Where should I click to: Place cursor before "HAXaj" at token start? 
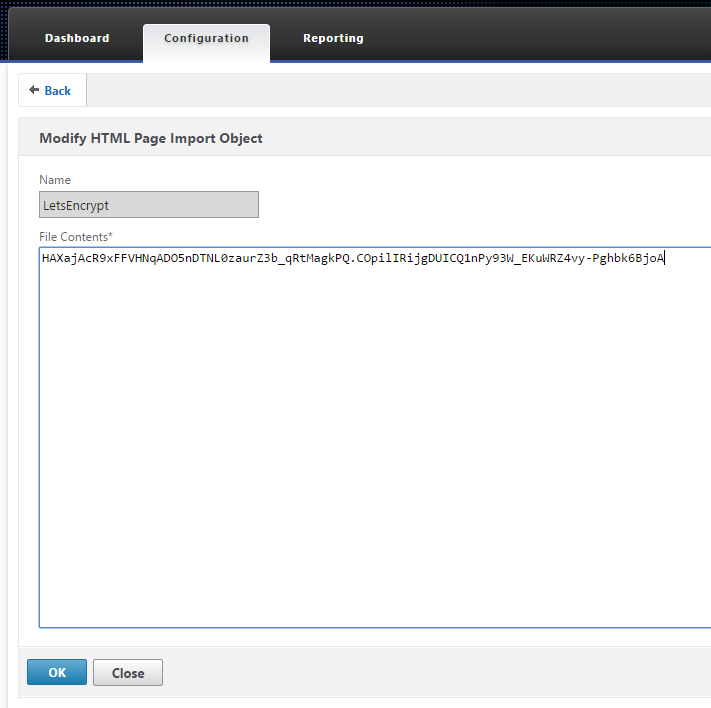(x=42, y=259)
